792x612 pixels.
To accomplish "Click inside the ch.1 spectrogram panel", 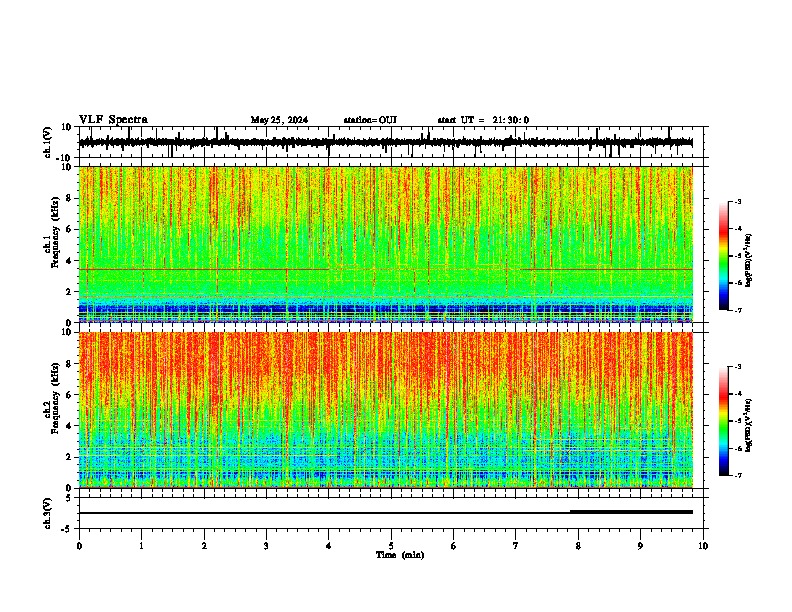I will click(386, 244).
